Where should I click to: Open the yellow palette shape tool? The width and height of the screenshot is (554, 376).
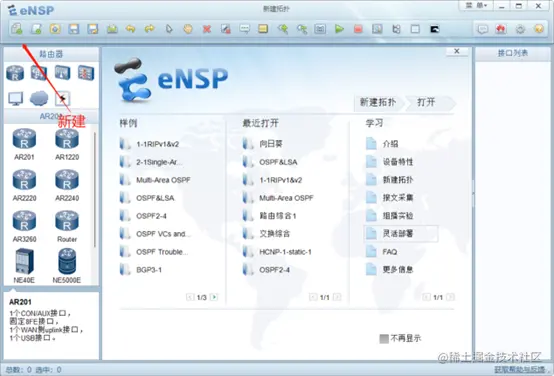(263, 29)
